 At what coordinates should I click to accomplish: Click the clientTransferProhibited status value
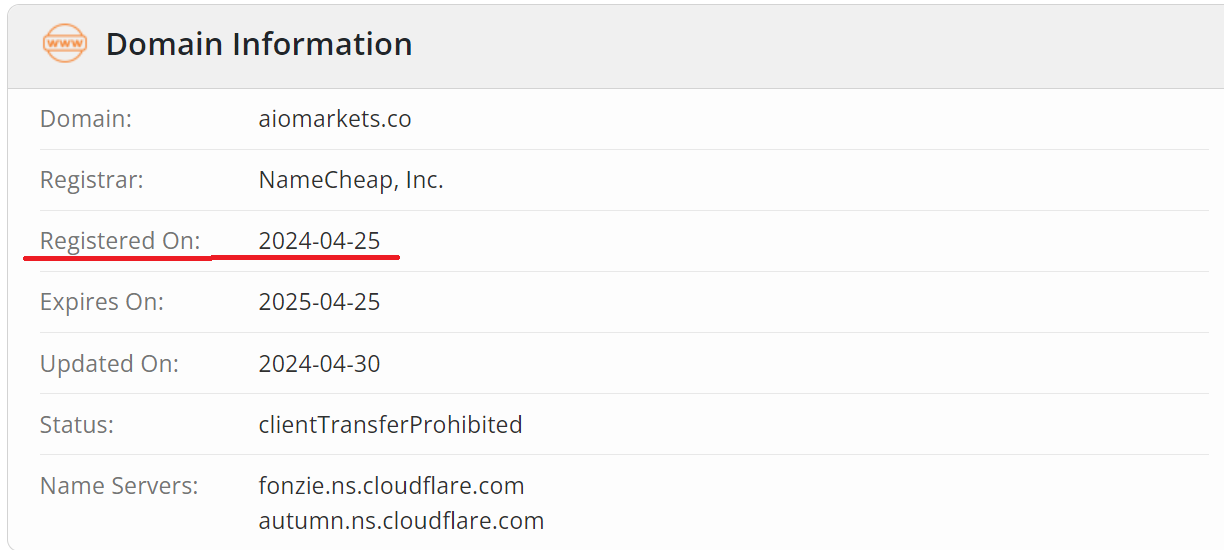(x=390, y=425)
